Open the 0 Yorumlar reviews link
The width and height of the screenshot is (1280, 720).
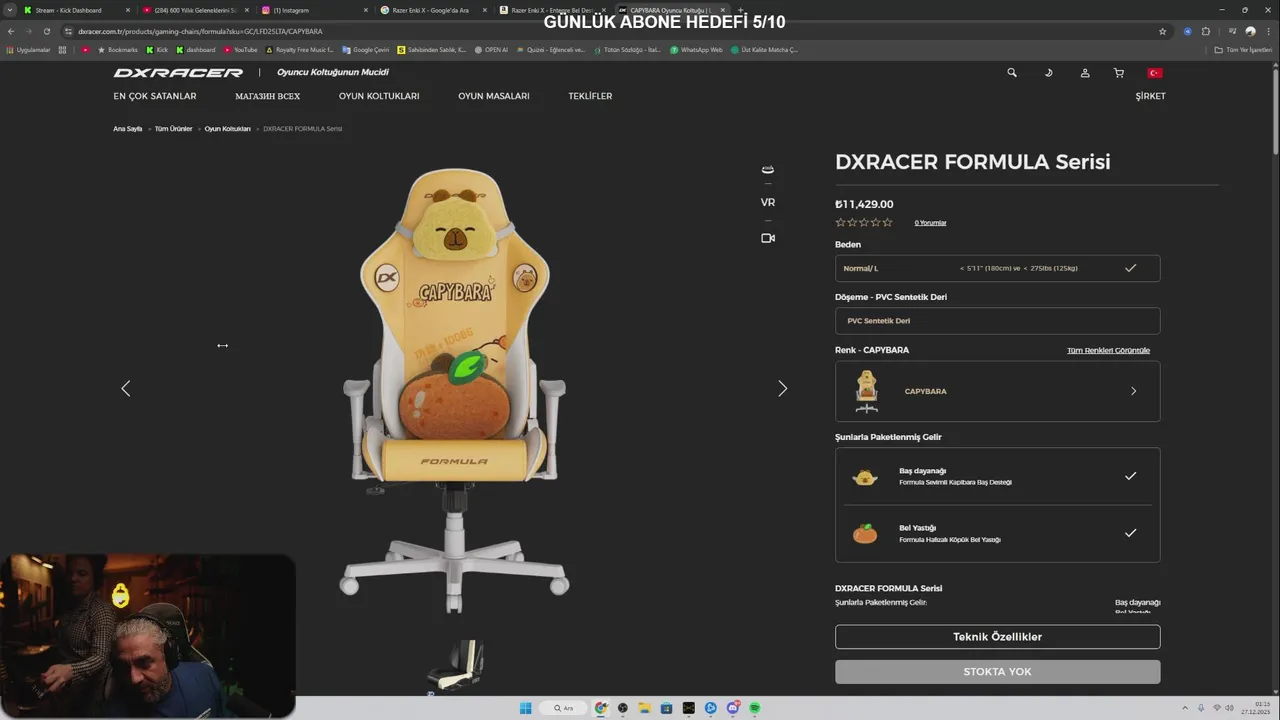[930, 223]
